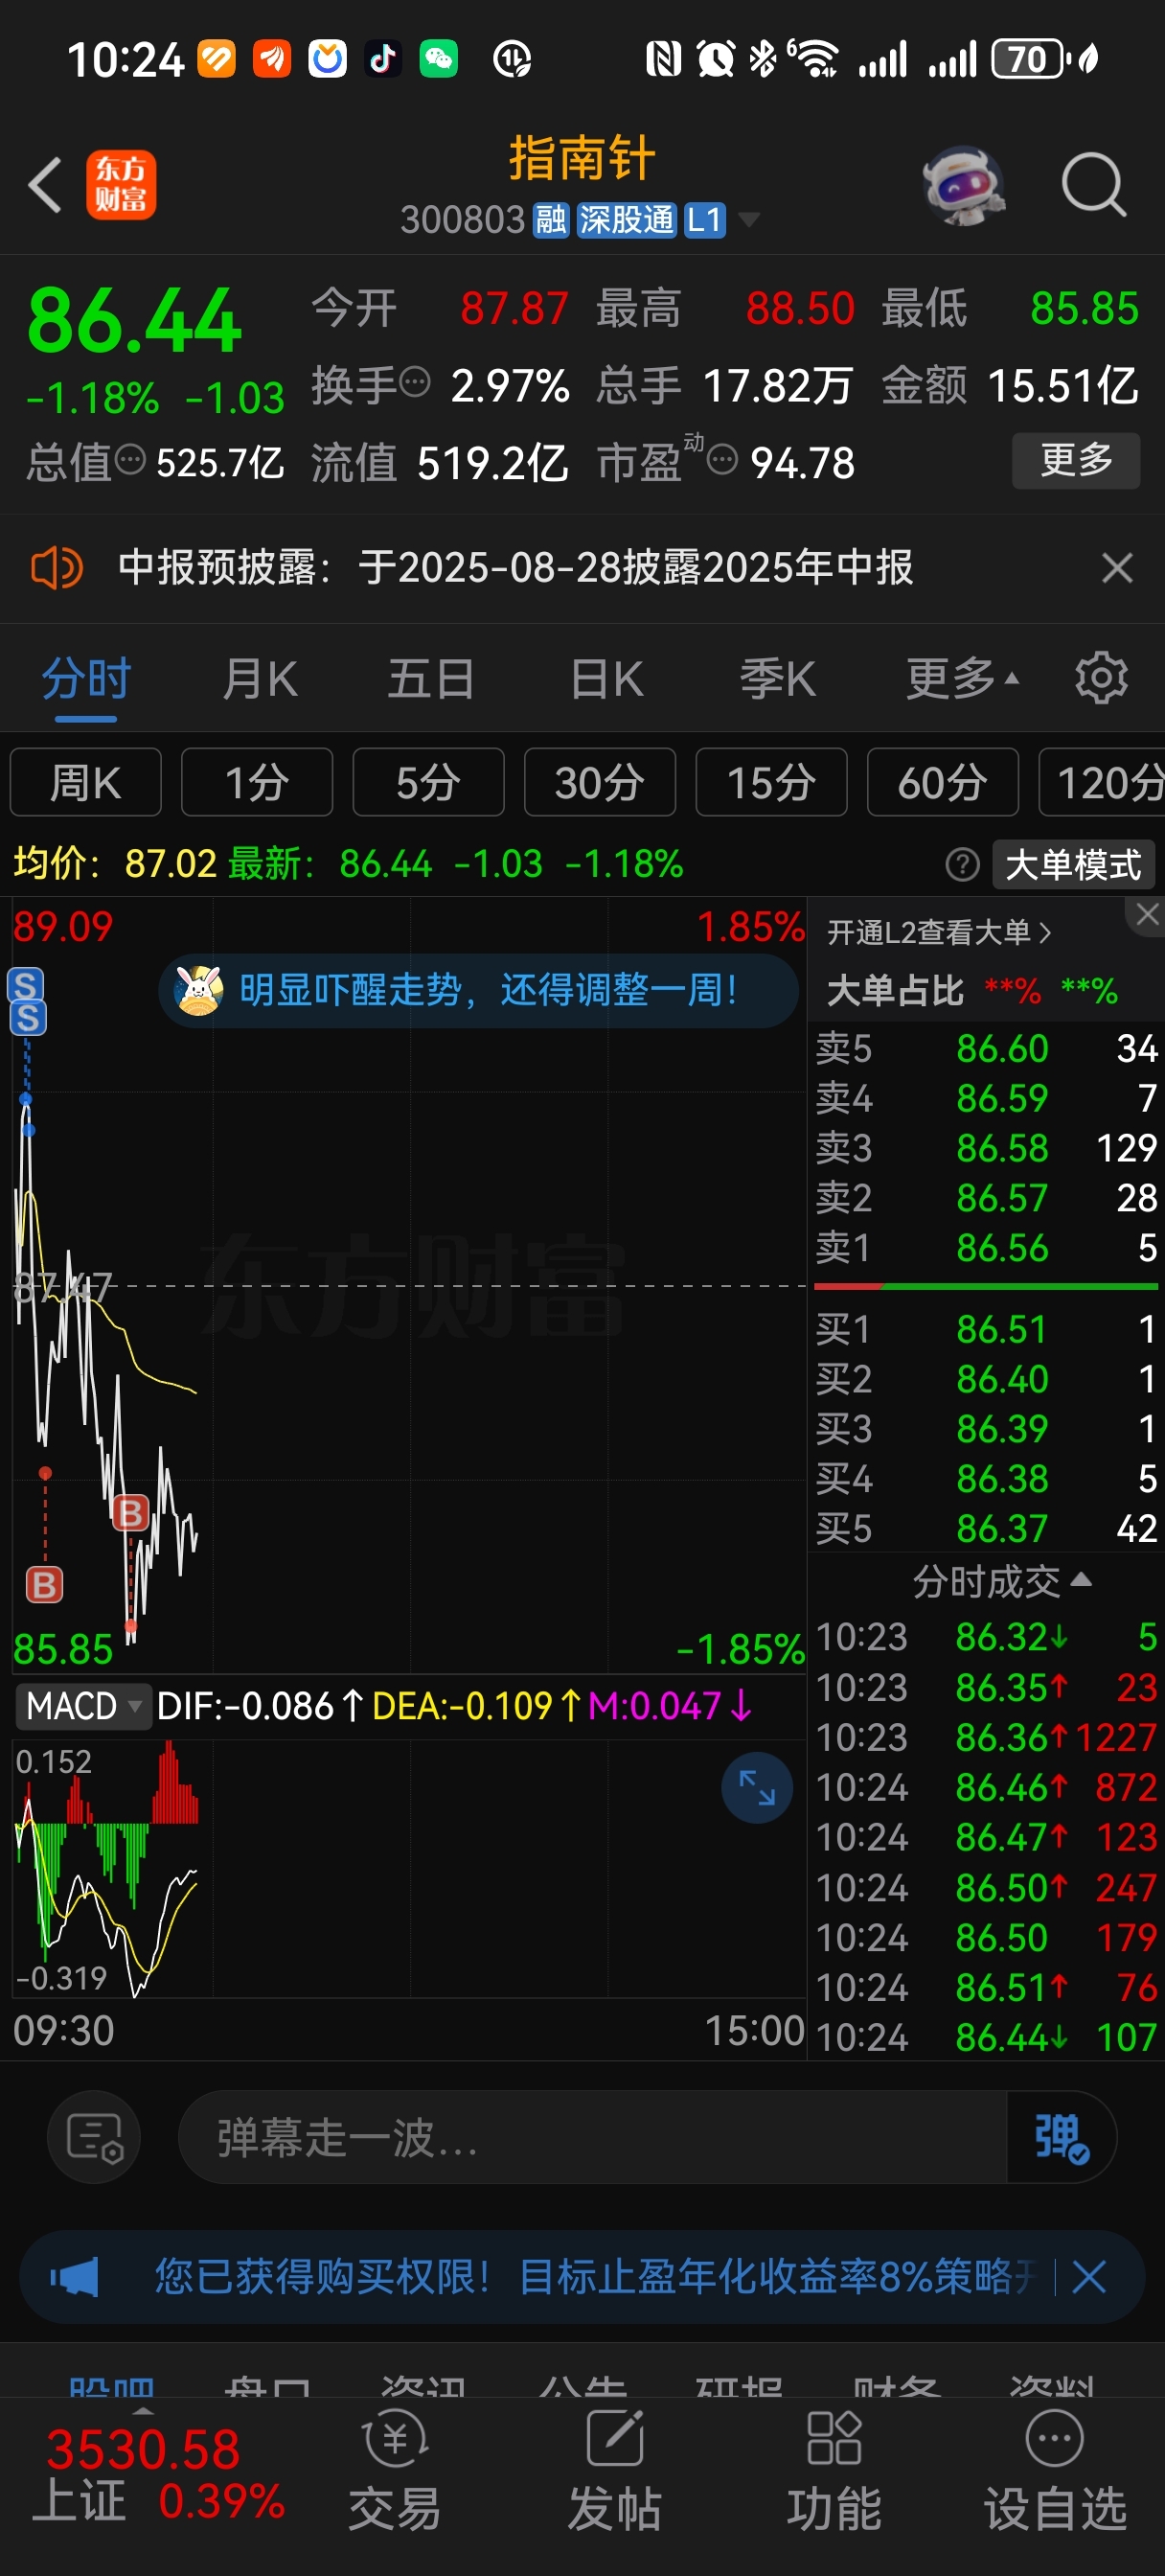This screenshot has height=2576, width=1165.
Task: Tap the 买5 86.37 order row
Action: point(986,1528)
